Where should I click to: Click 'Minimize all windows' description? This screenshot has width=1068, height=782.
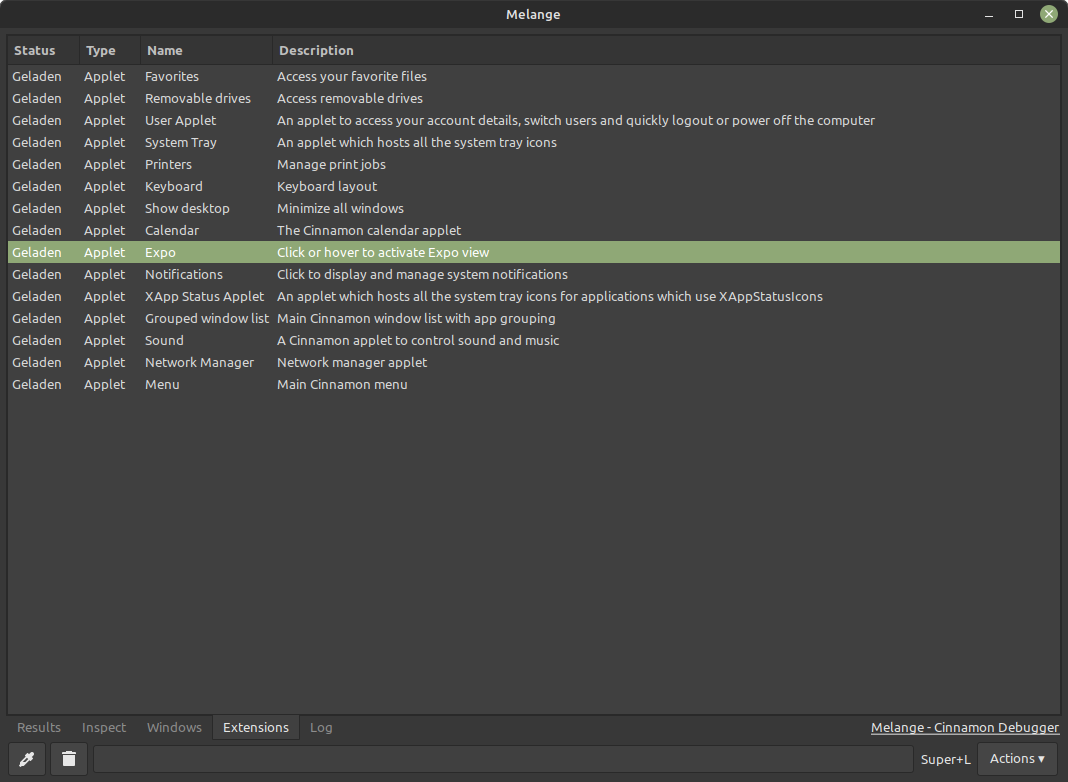(340, 208)
